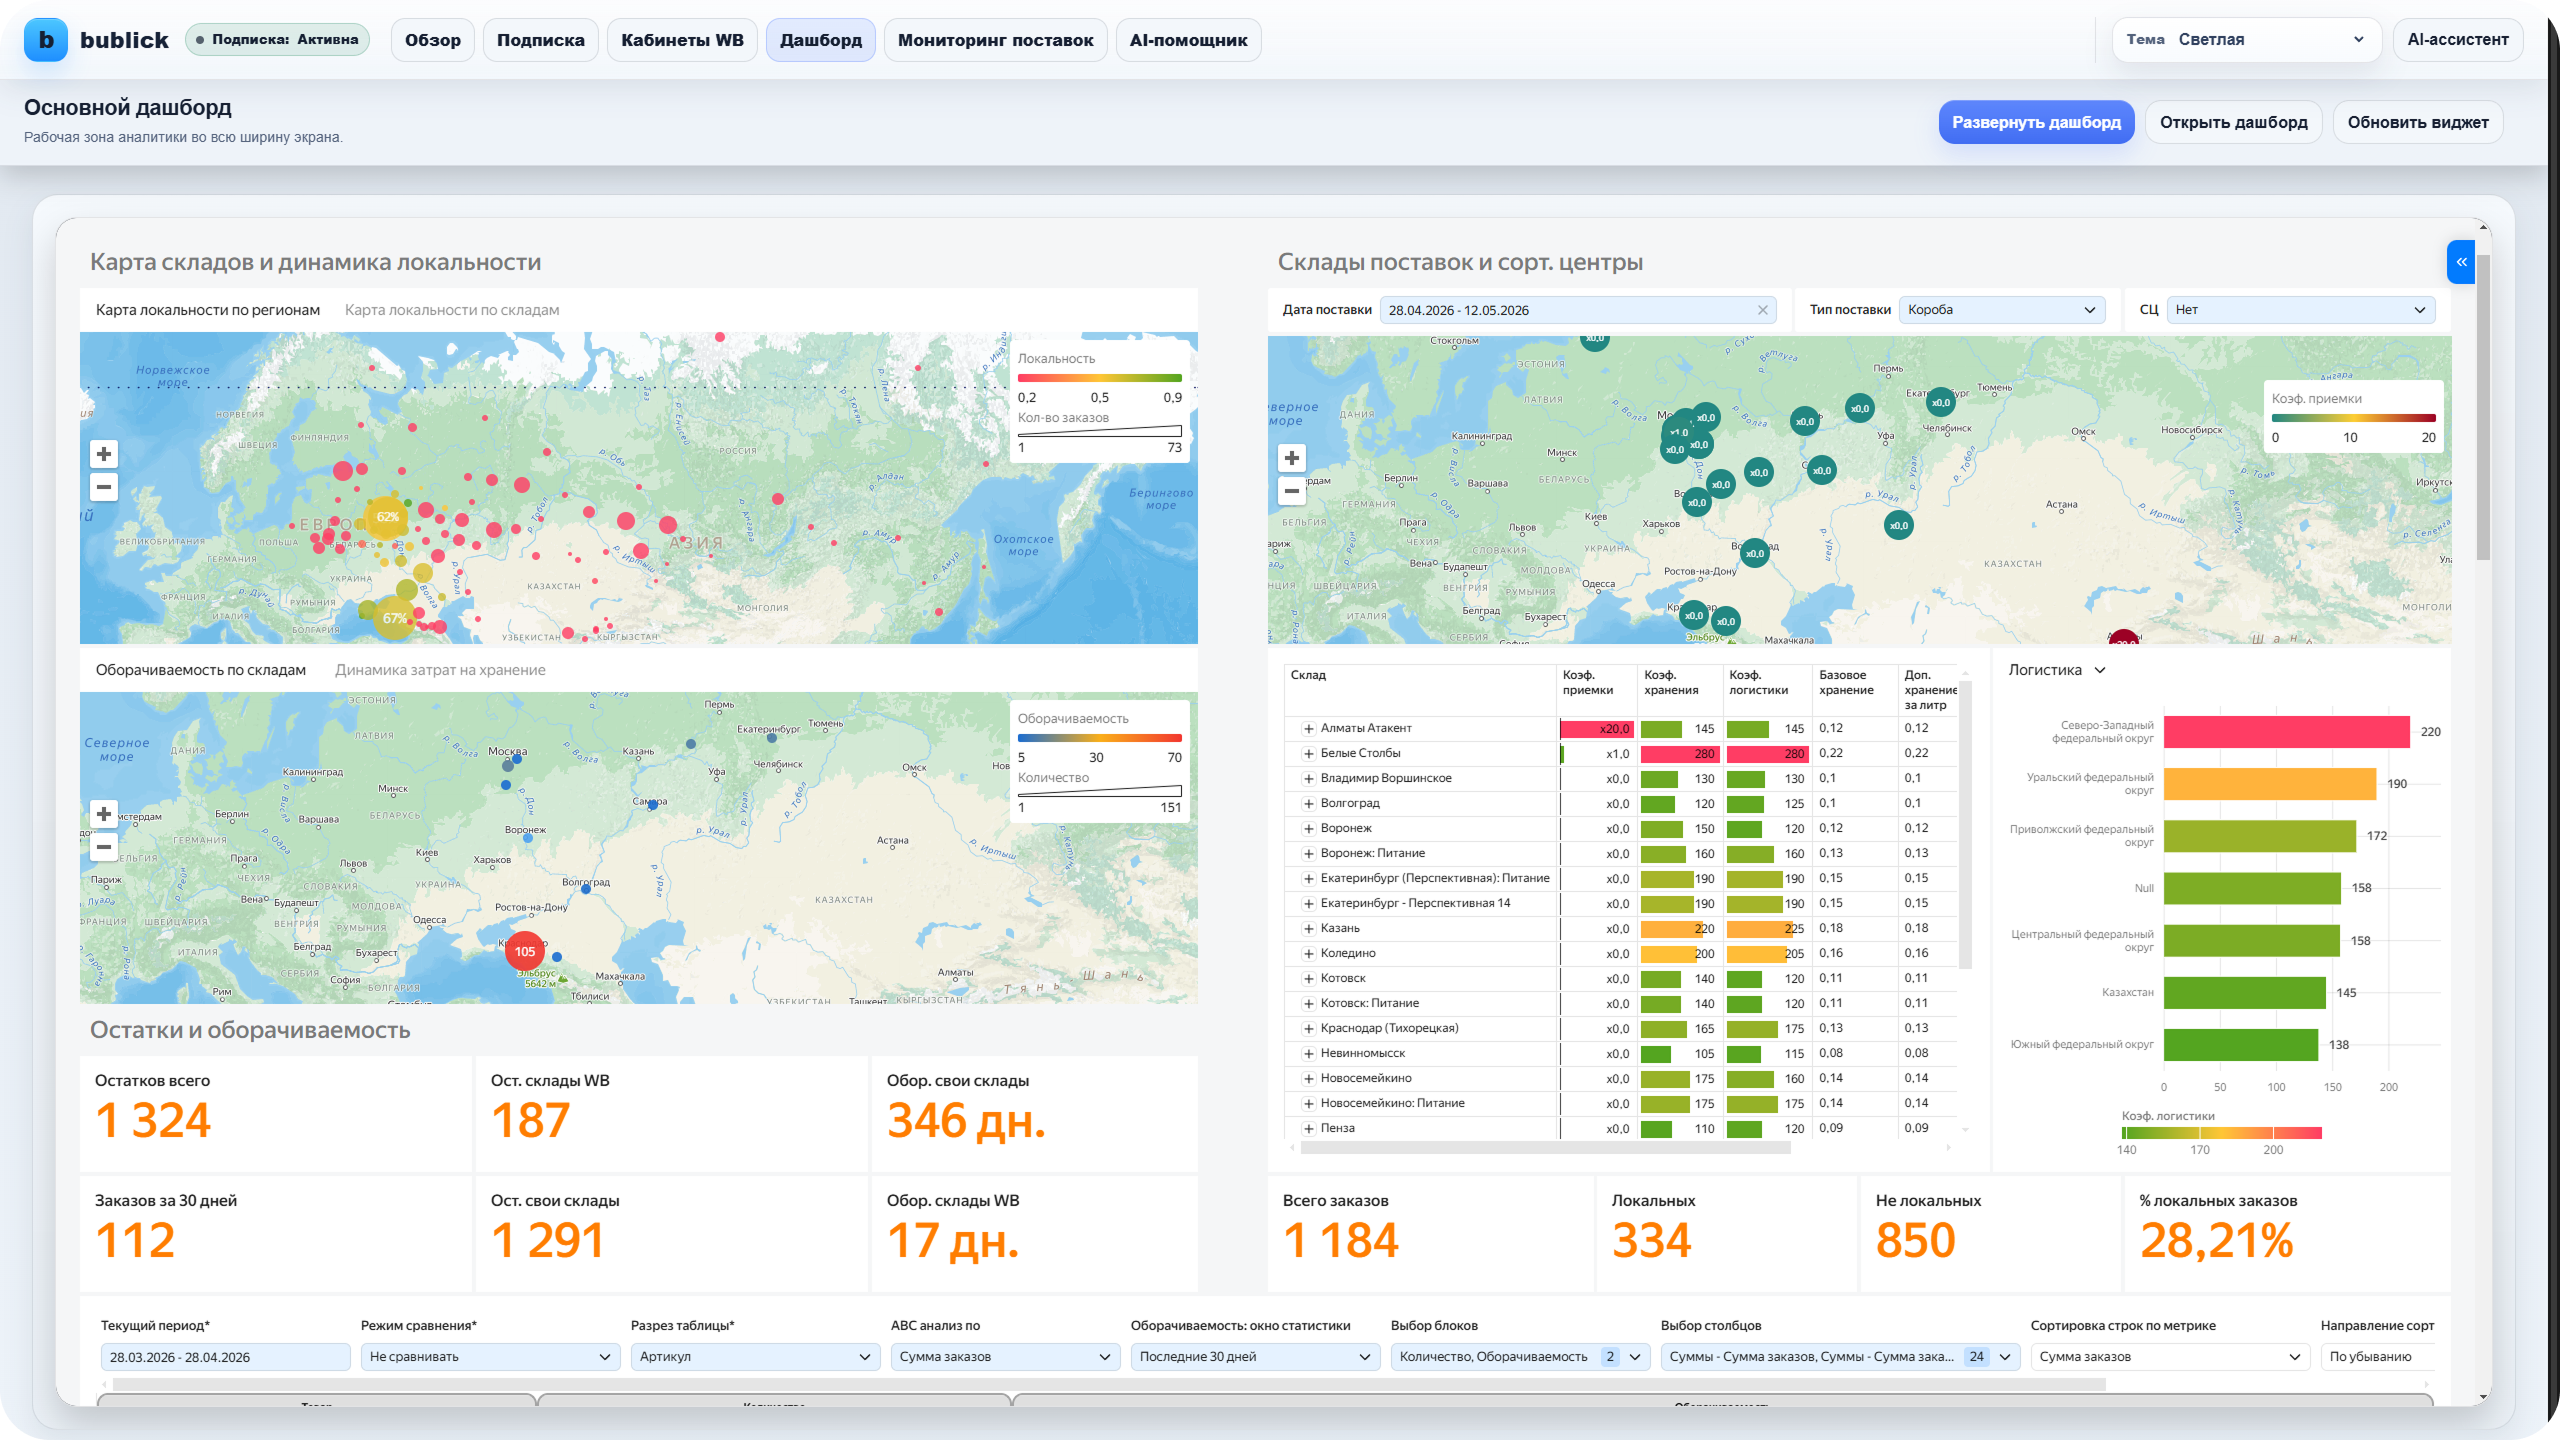Expand the Коледино warehouse row
The height and width of the screenshot is (1440, 2560).
pyautogui.click(x=1308, y=954)
